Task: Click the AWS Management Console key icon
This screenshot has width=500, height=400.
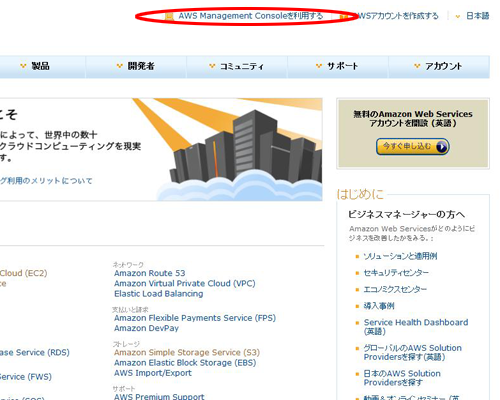Action: pyautogui.click(x=169, y=16)
